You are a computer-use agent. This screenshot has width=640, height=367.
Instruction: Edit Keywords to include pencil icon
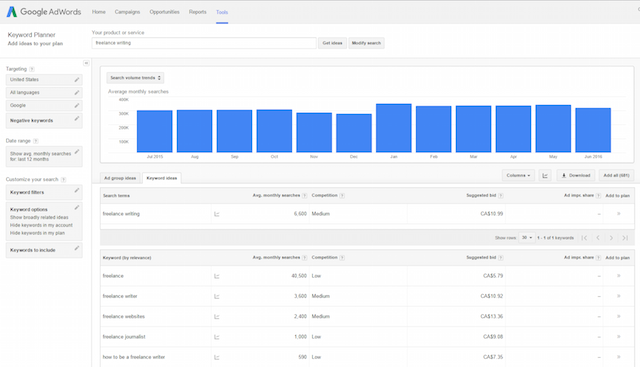point(77,248)
